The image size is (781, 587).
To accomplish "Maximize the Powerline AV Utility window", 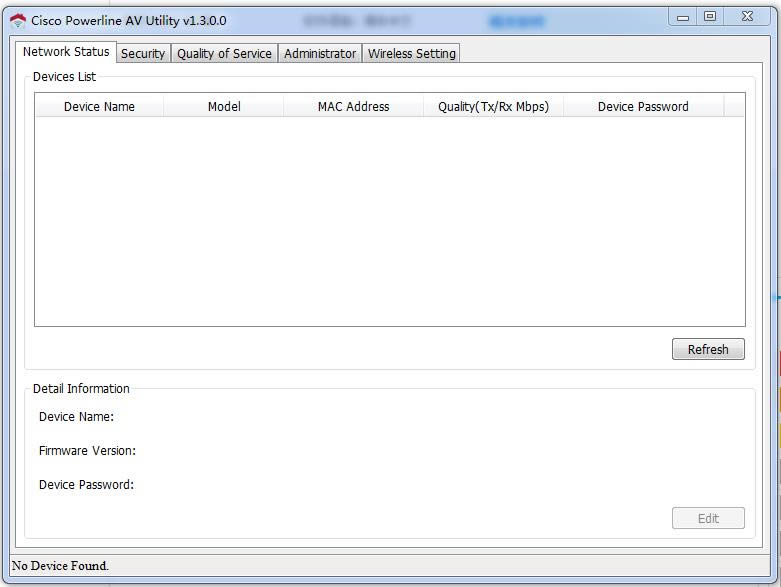I will [x=710, y=17].
